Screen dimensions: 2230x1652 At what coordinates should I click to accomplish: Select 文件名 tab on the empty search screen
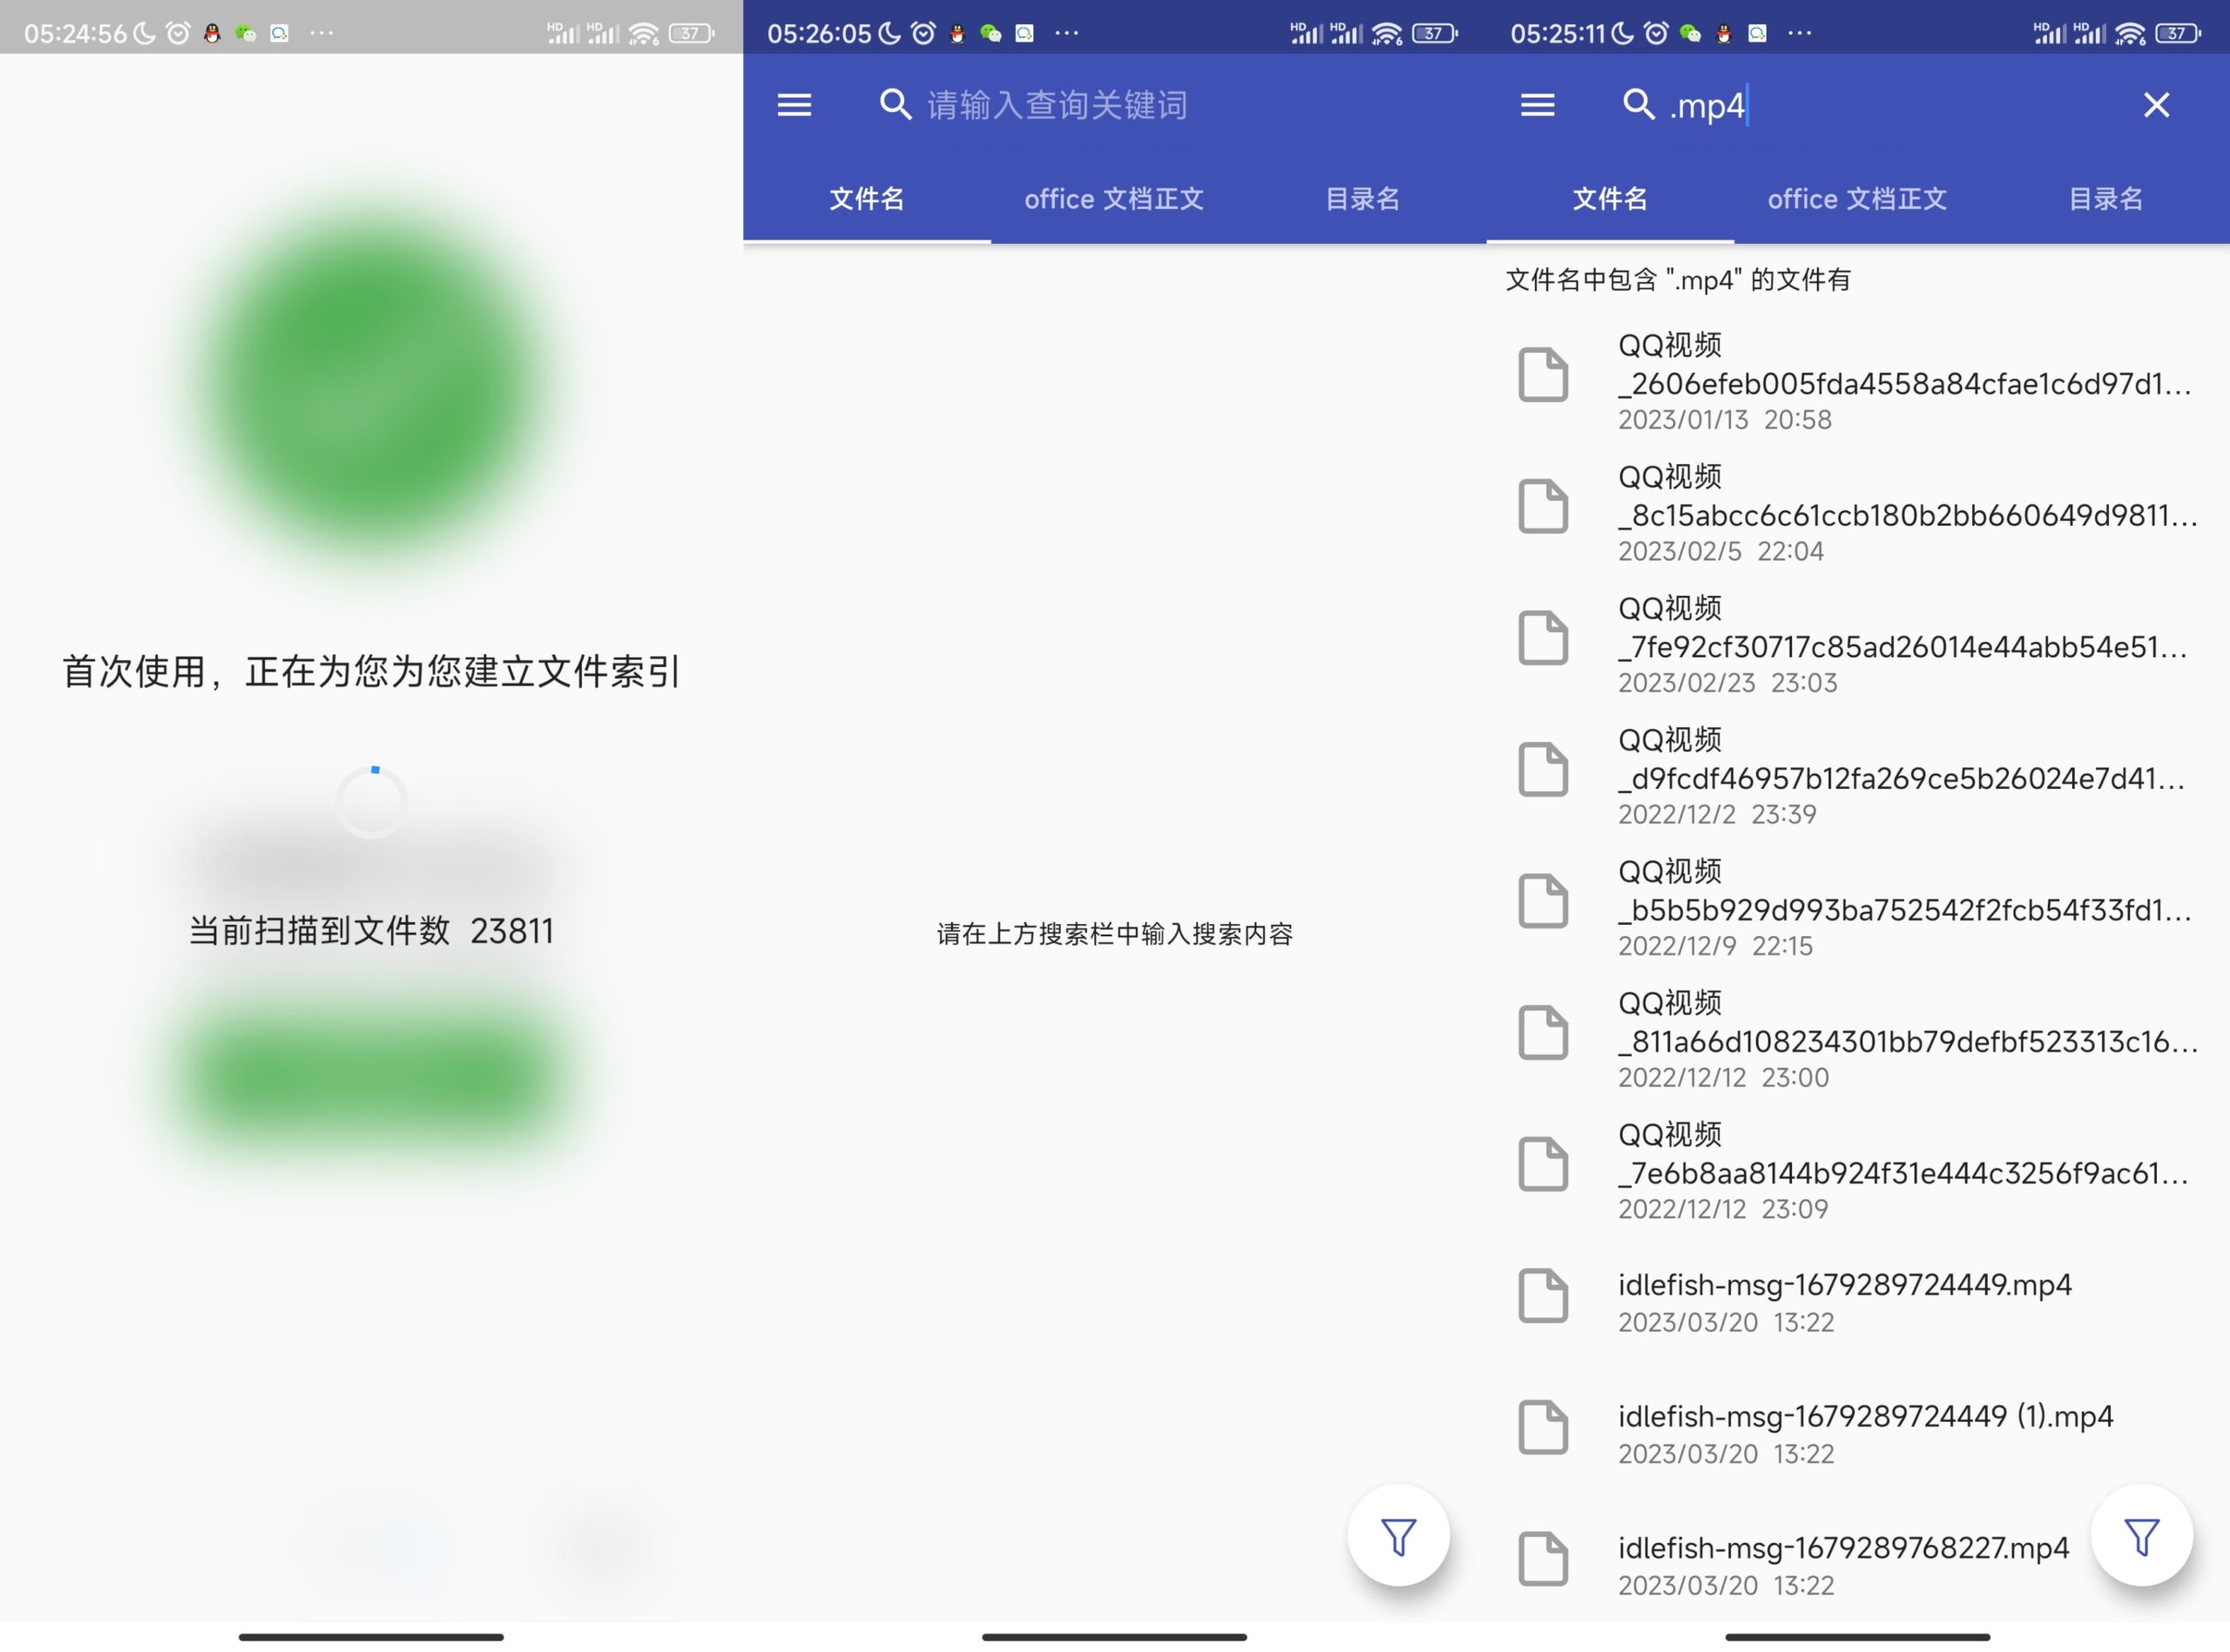pos(867,199)
